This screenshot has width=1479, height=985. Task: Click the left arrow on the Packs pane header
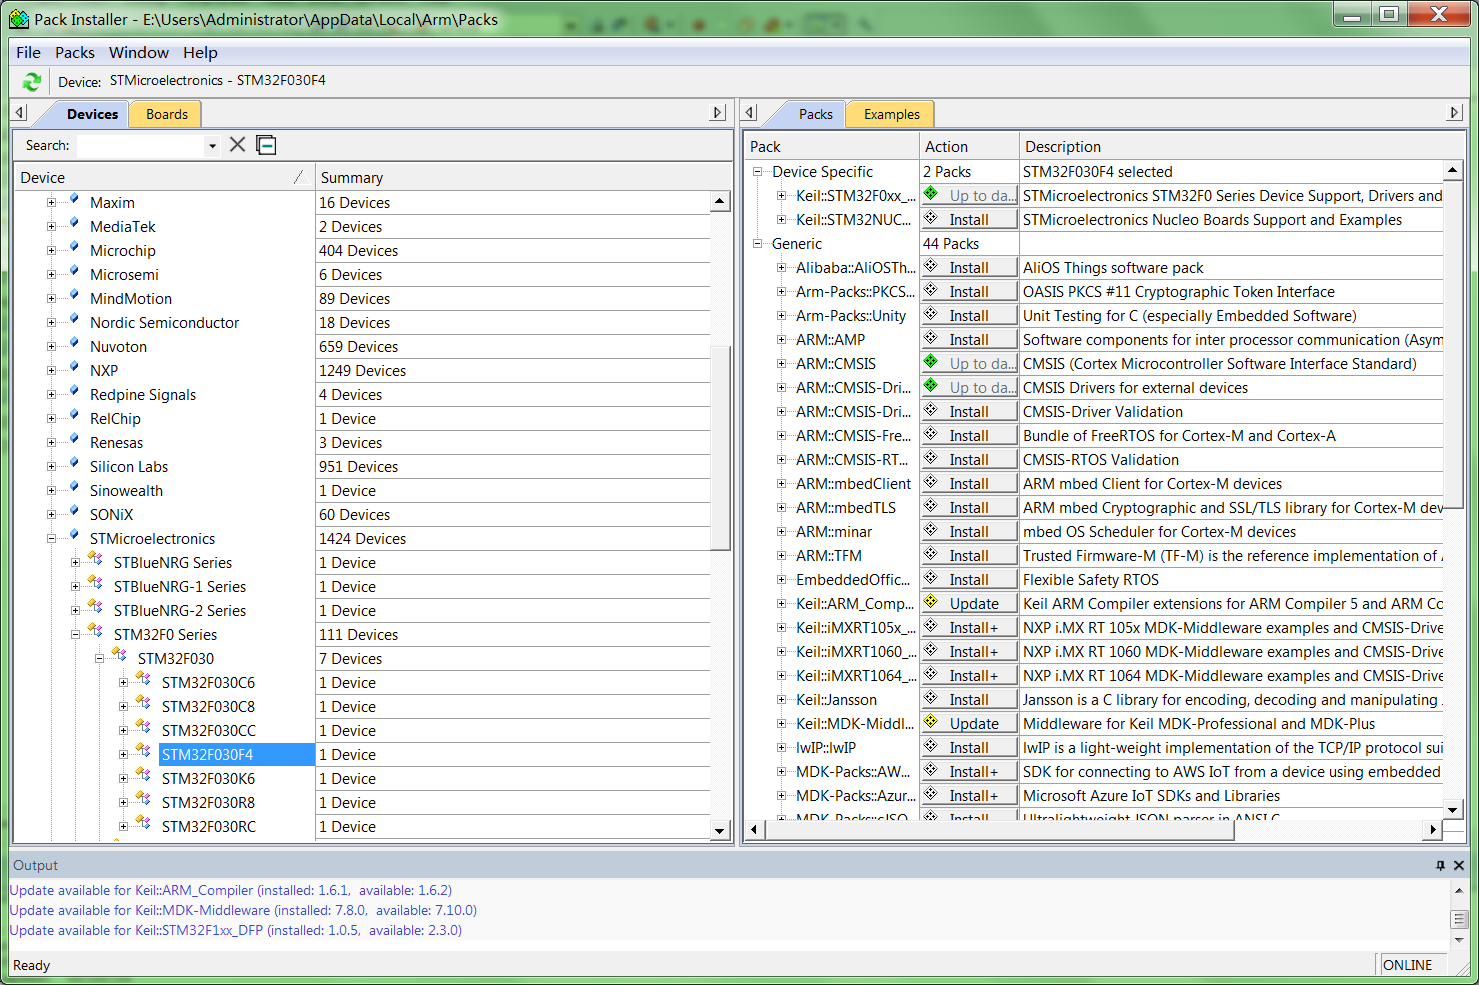(749, 113)
